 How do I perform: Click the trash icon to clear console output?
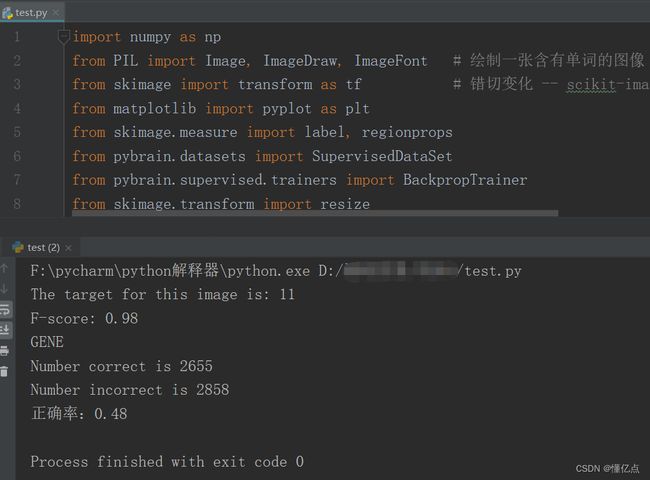click(x=5, y=371)
